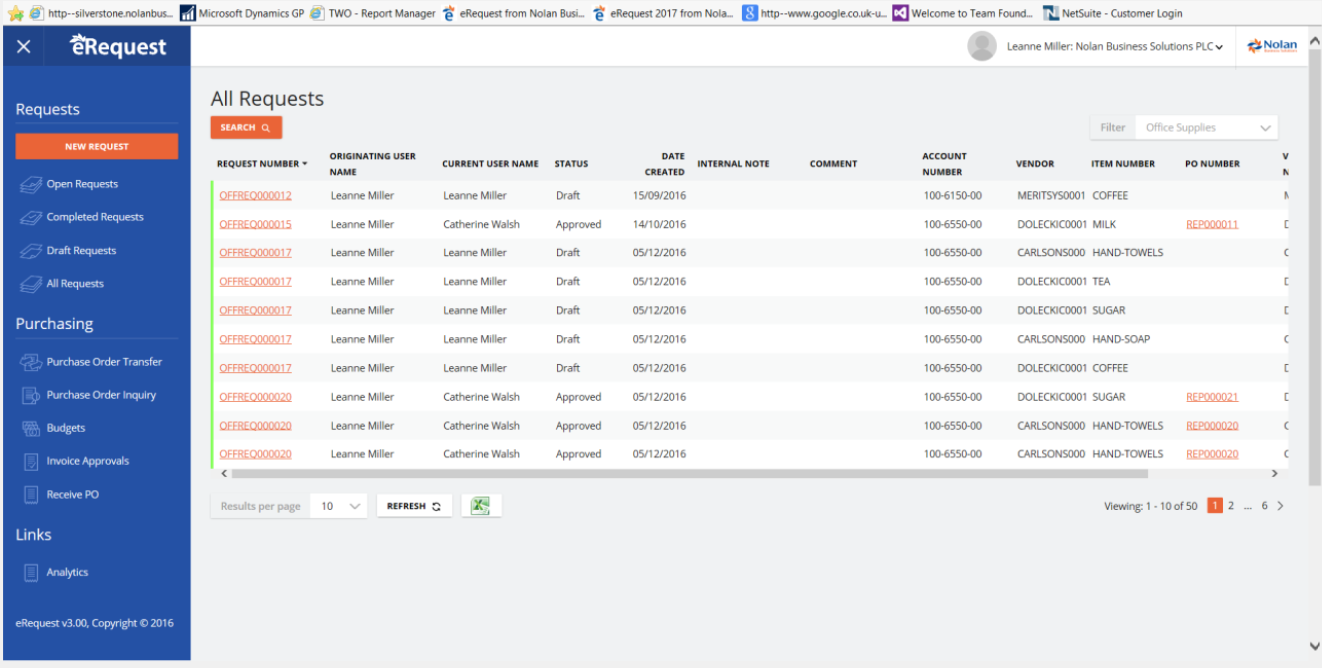The width and height of the screenshot is (1322, 670).
Task: Close the sidebar with the X icon
Action: pos(24,47)
